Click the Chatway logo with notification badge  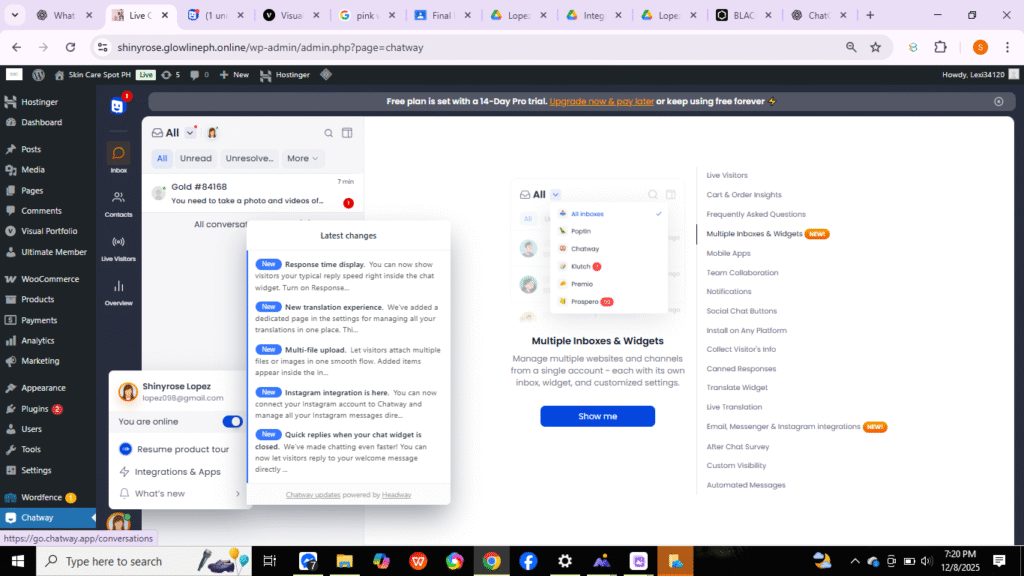click(118, 105)
